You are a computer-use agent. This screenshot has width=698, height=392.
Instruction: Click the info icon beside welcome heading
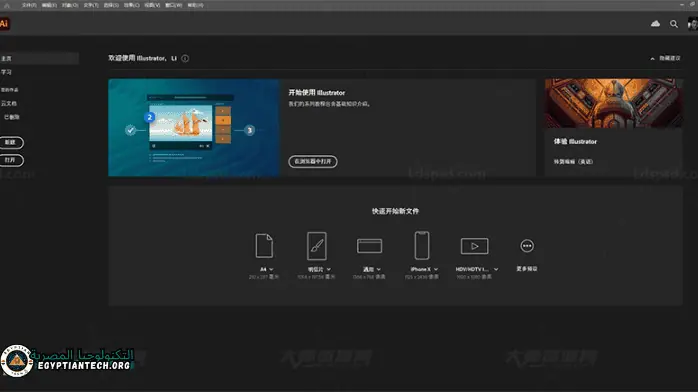coord(185,58)
